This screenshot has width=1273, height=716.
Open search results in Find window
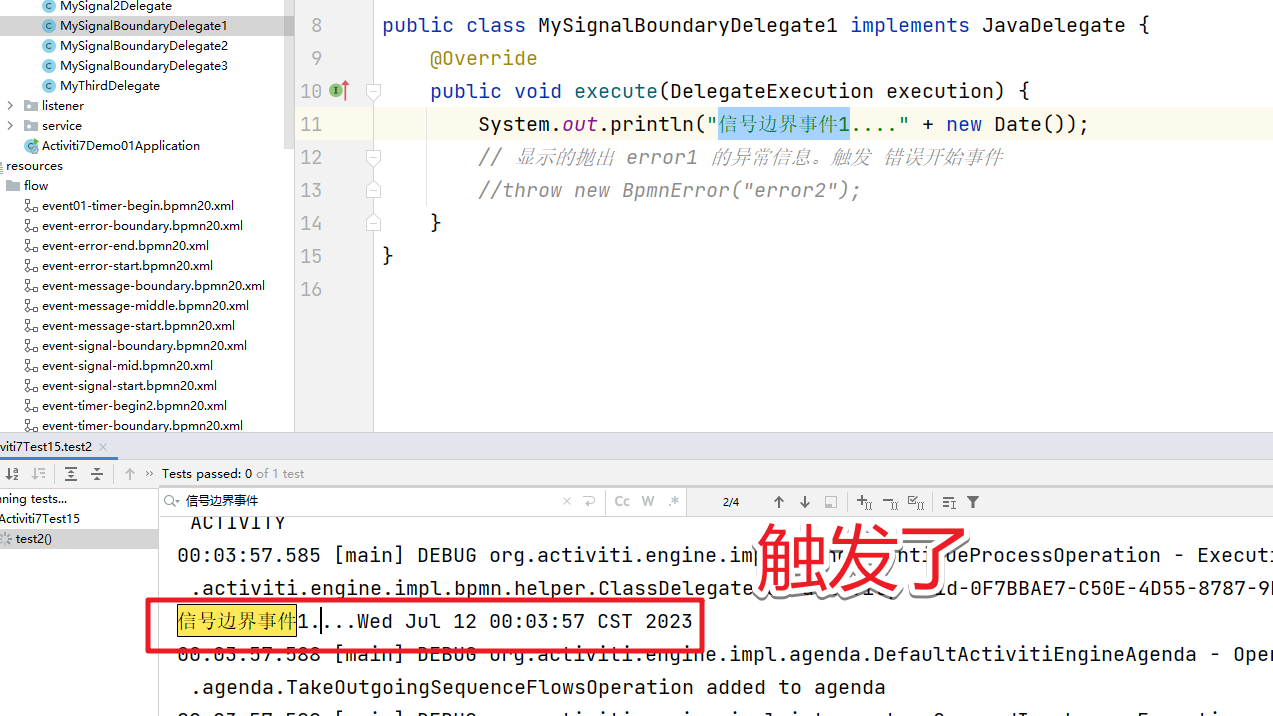coord(949,502)
